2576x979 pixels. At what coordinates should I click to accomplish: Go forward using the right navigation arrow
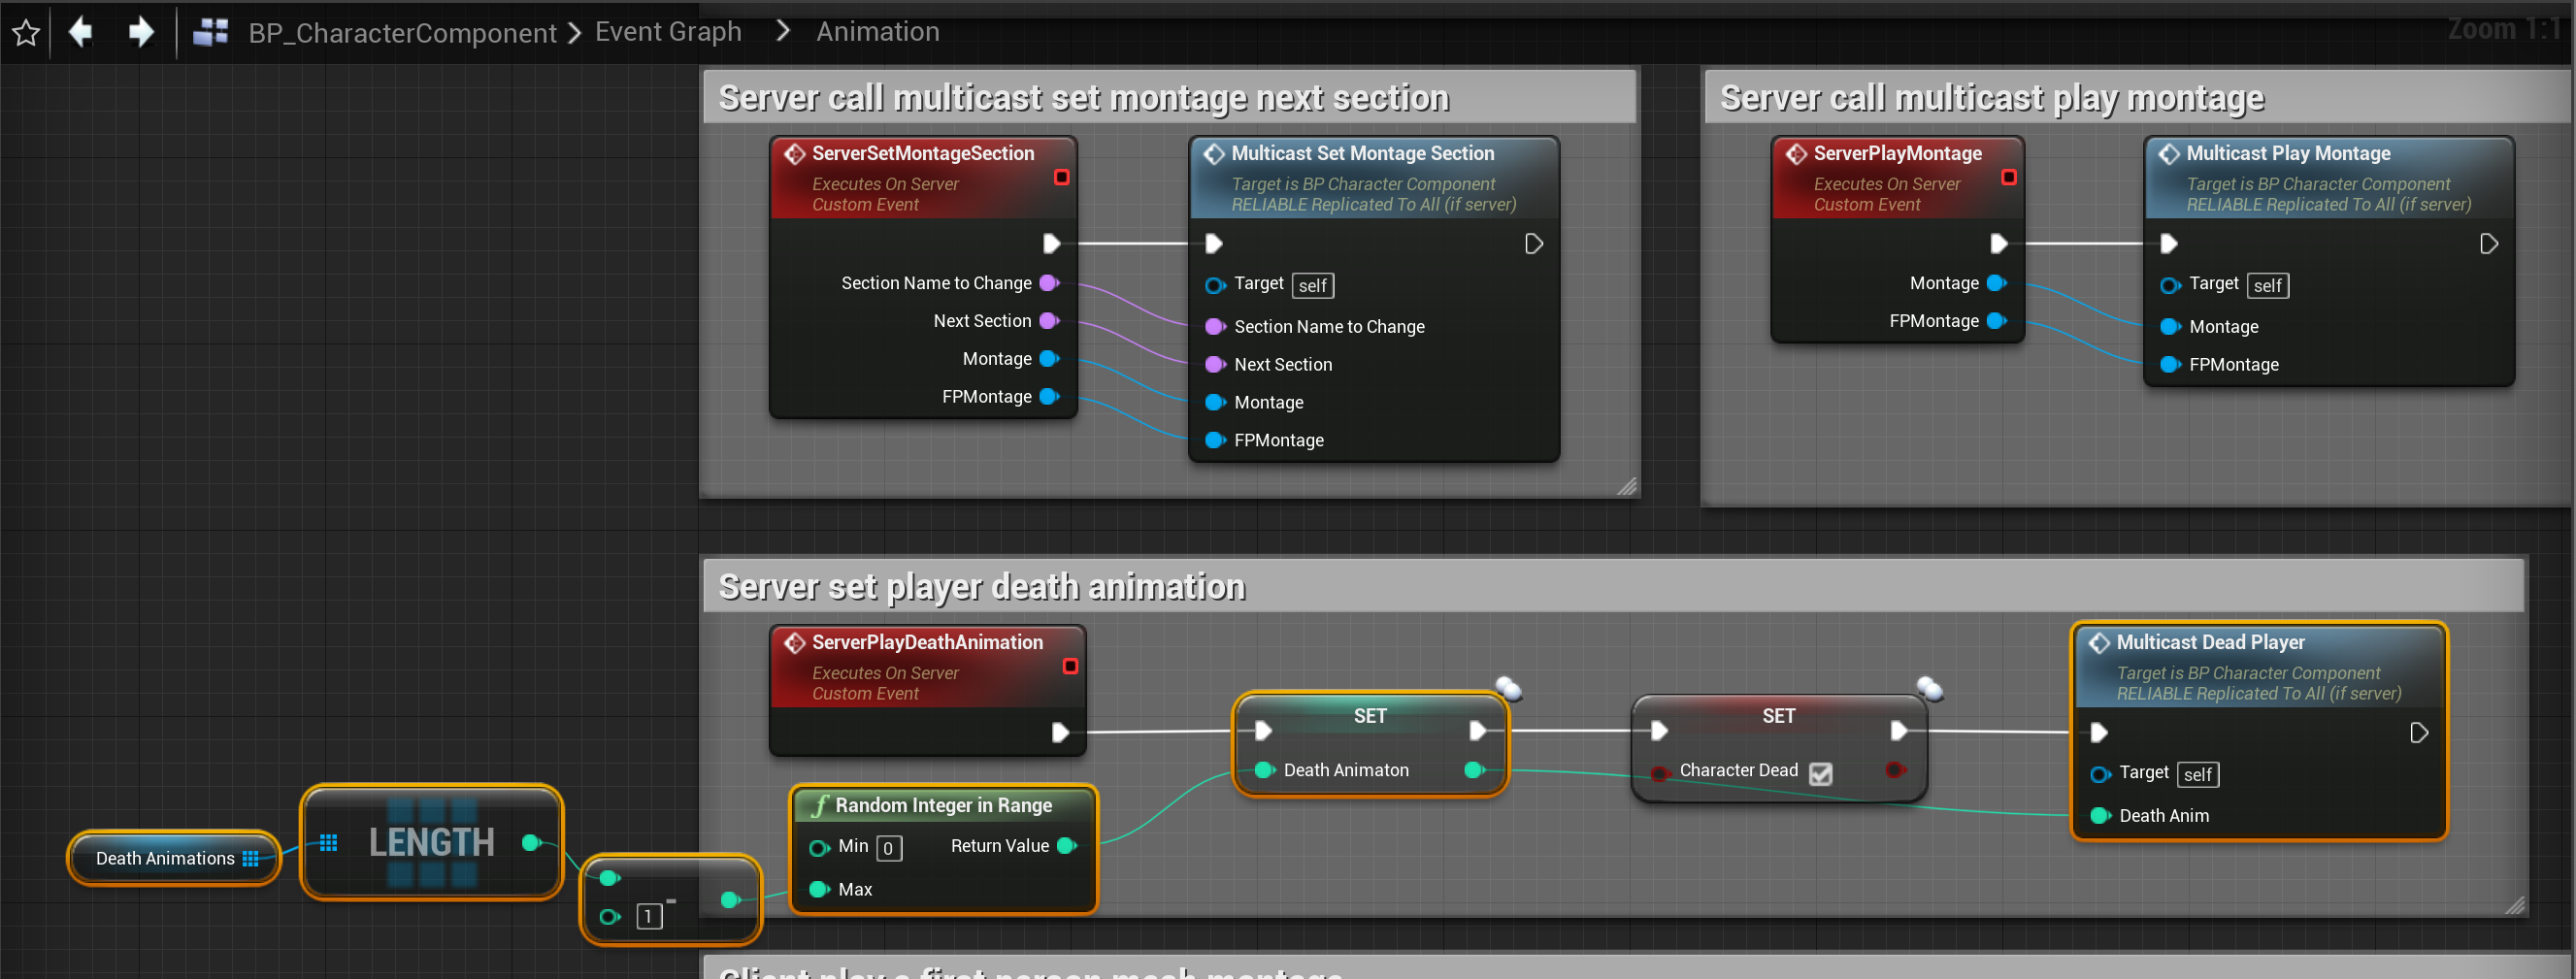point(141,32)
